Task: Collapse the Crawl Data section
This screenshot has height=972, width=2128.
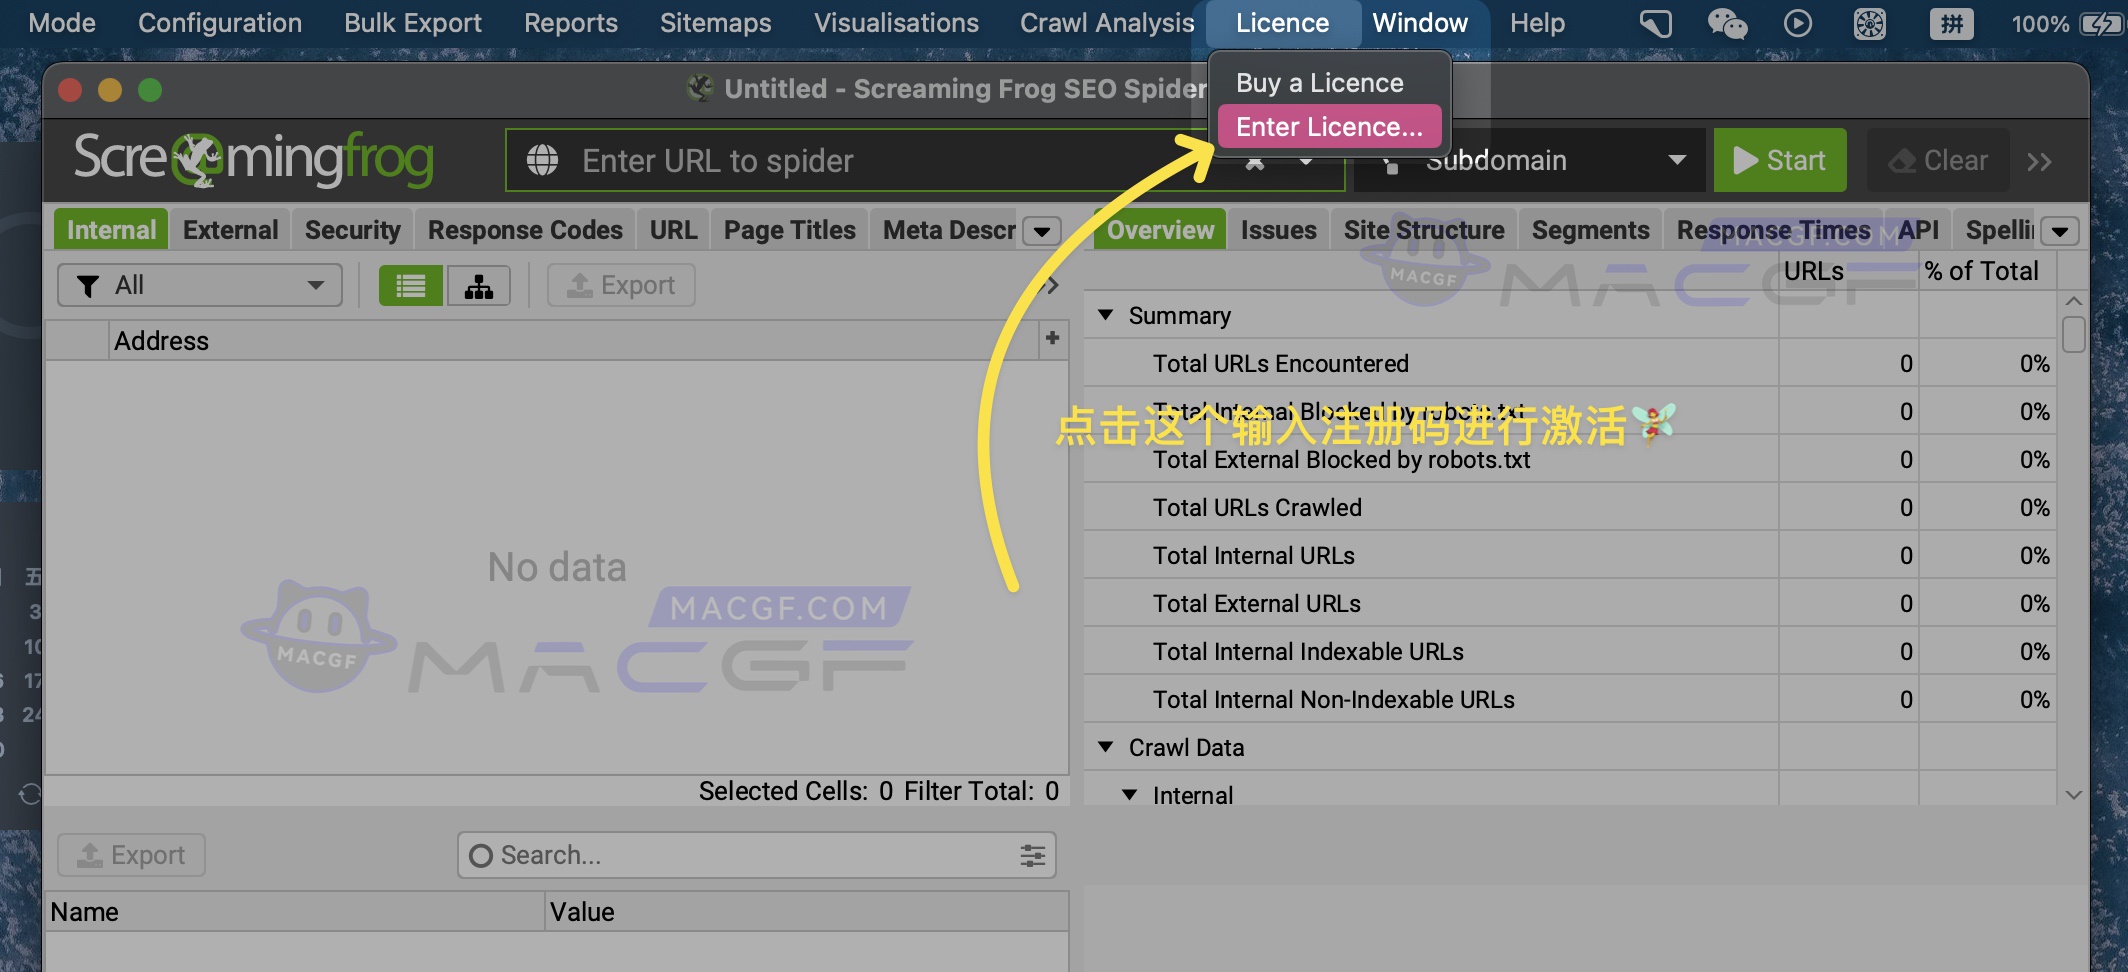Action: pyautogui.click(x=1105, y=747)
